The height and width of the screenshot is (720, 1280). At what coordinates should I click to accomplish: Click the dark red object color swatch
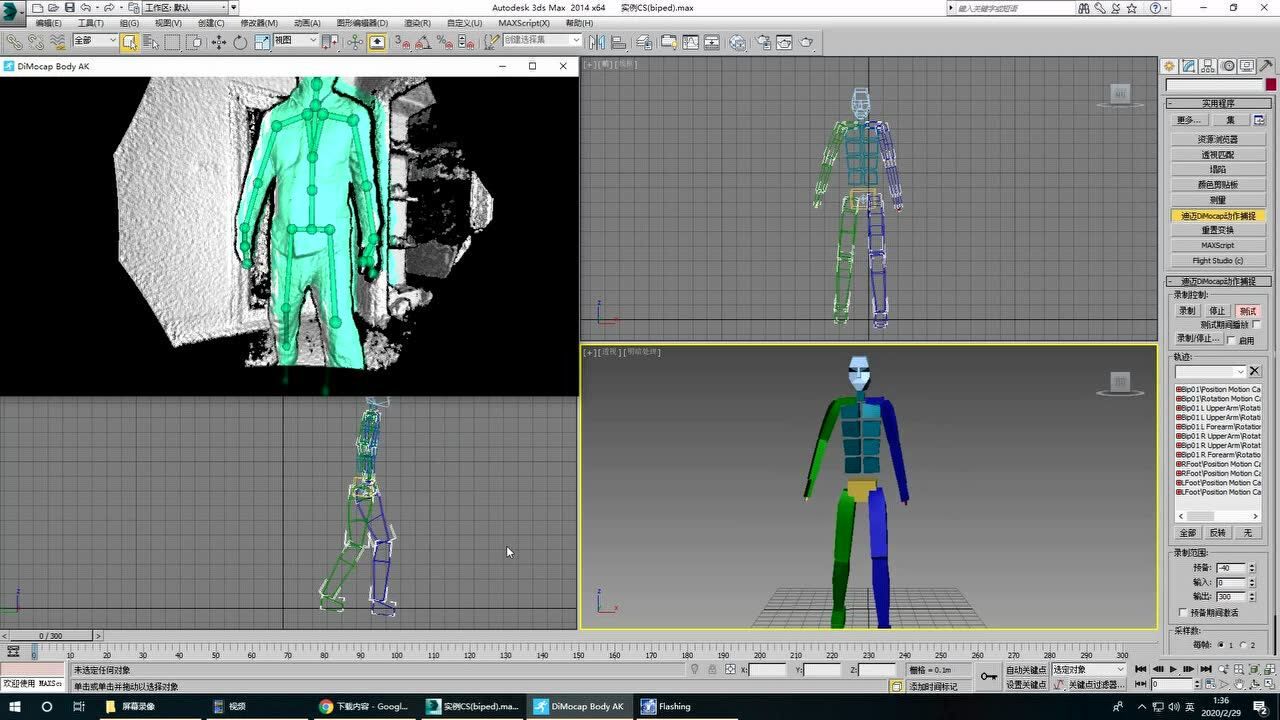1271,85
